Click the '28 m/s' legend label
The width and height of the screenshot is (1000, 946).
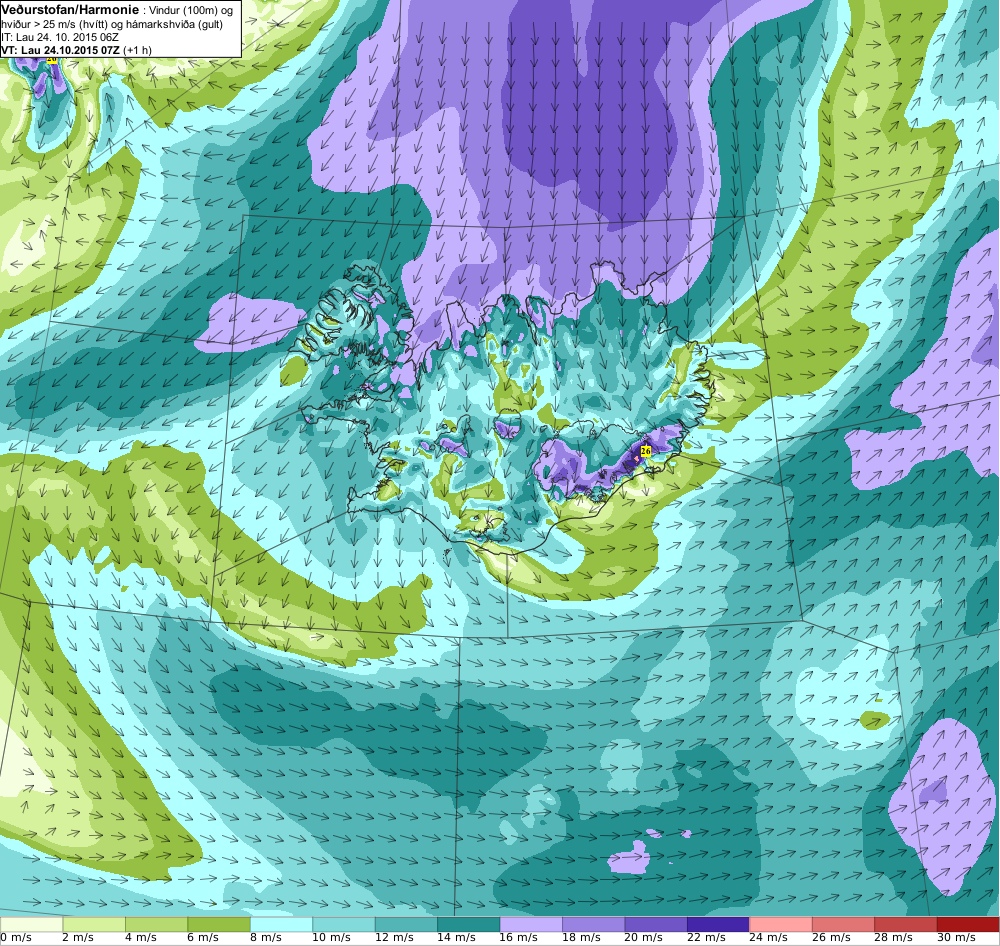click(894, 938)
